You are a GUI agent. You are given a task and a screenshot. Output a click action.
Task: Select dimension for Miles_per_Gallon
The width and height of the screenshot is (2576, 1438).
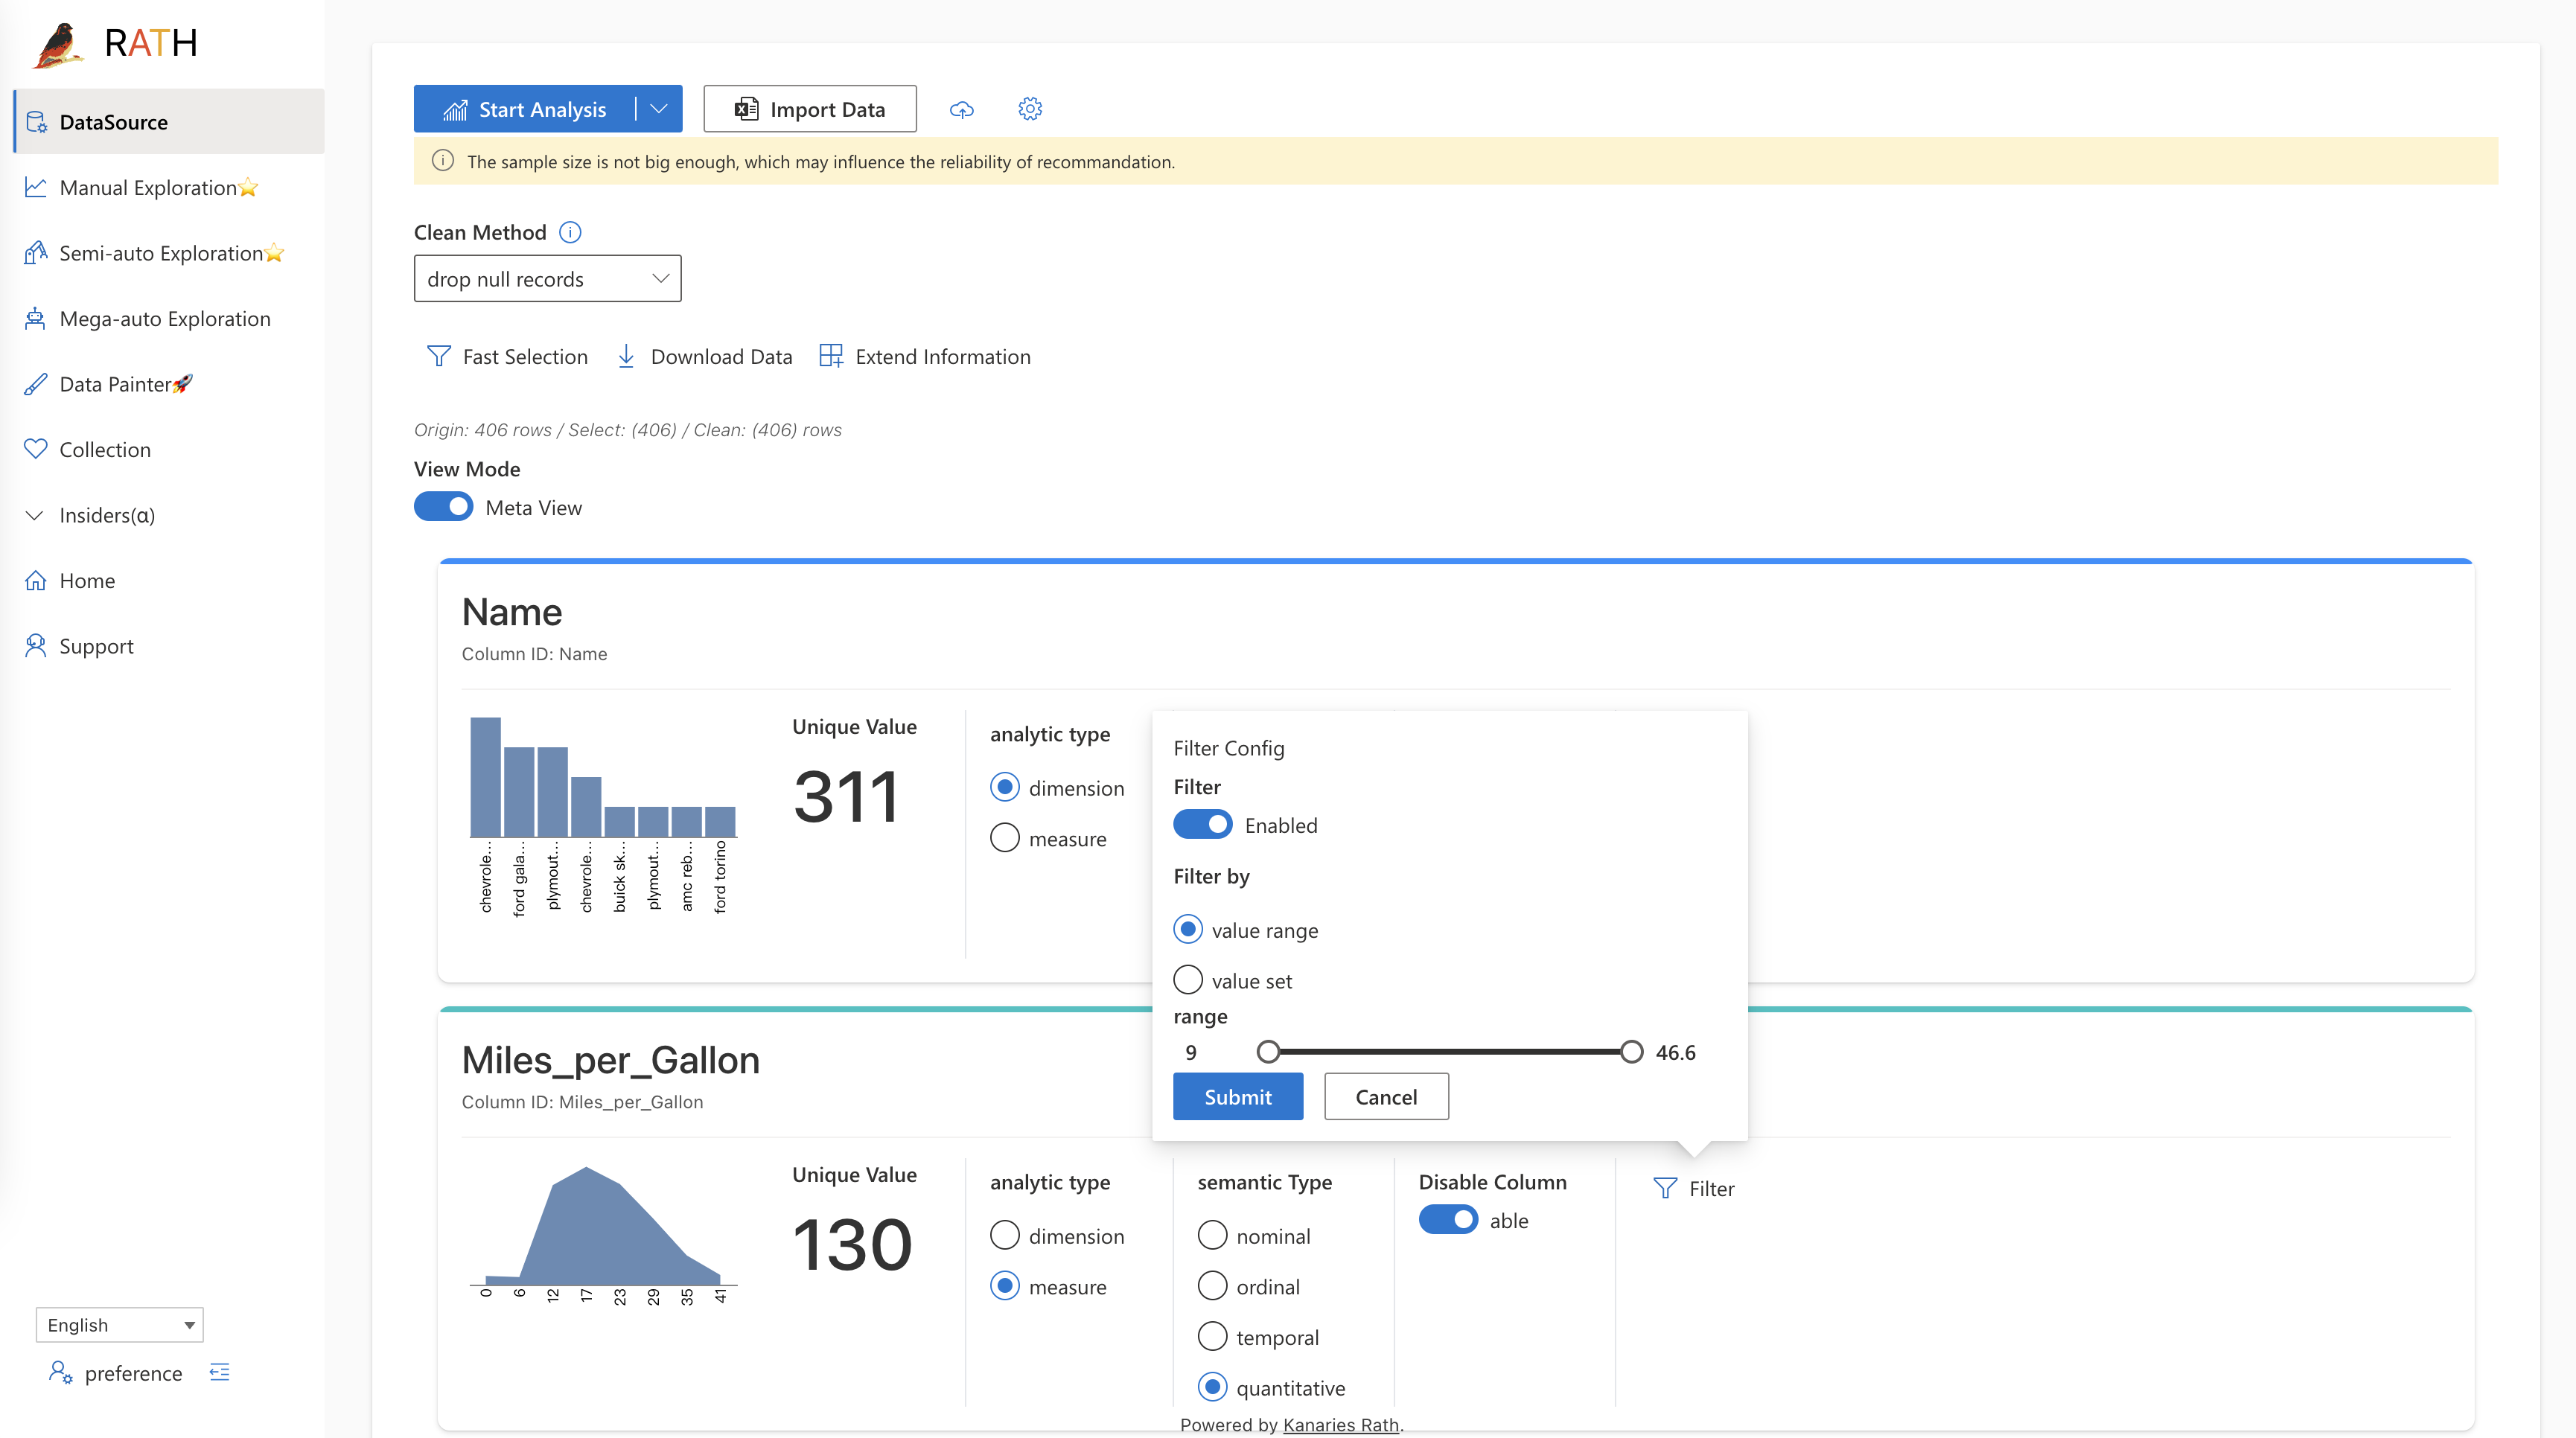(1005, 1235)
